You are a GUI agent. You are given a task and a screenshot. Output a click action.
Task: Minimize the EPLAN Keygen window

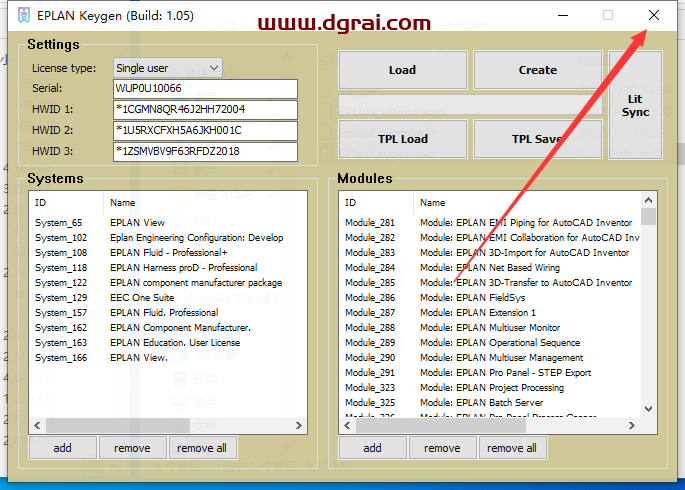point(563,15)
